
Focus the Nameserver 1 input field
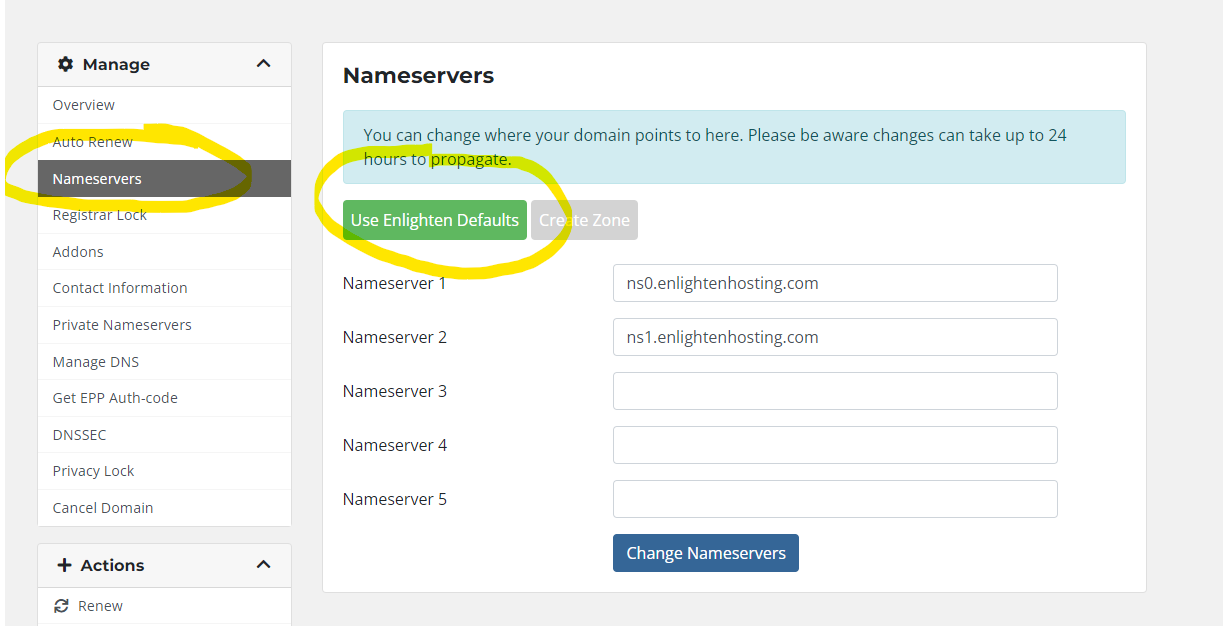[835, 283]
